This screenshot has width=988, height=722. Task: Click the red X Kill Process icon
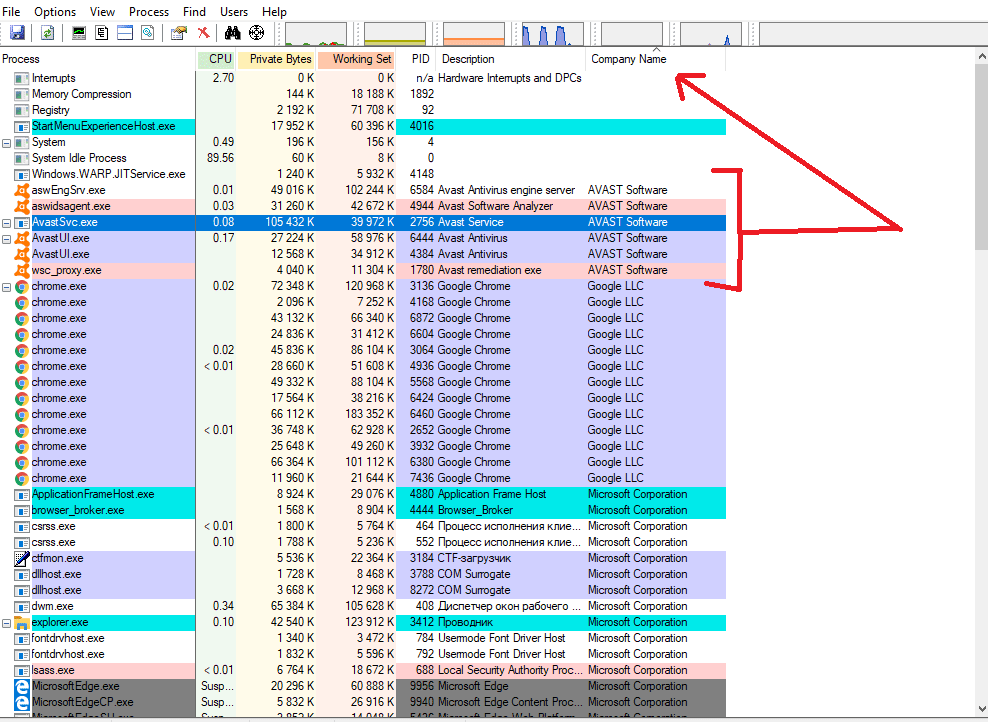(x=203, y=33)
